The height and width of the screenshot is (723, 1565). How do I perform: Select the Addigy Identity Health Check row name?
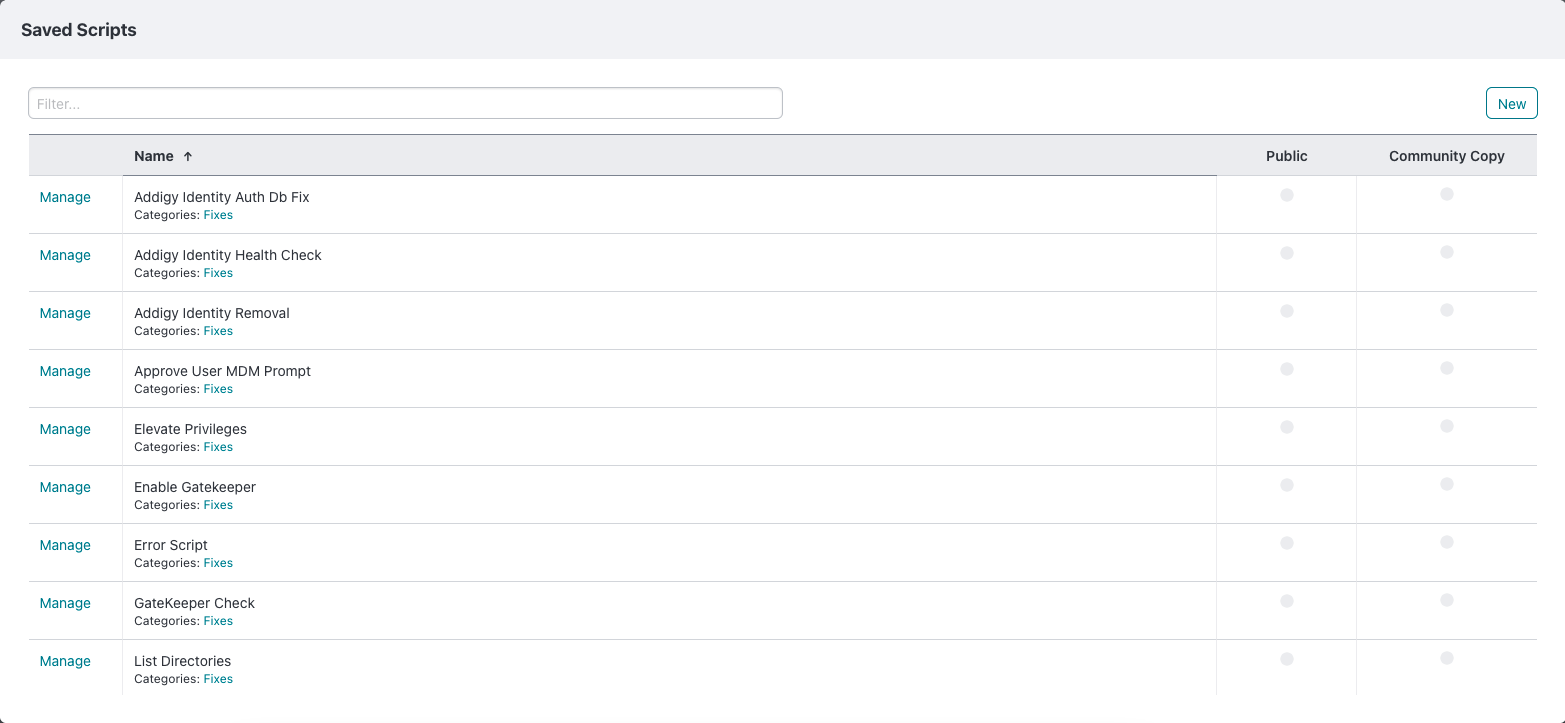[228, 255]
